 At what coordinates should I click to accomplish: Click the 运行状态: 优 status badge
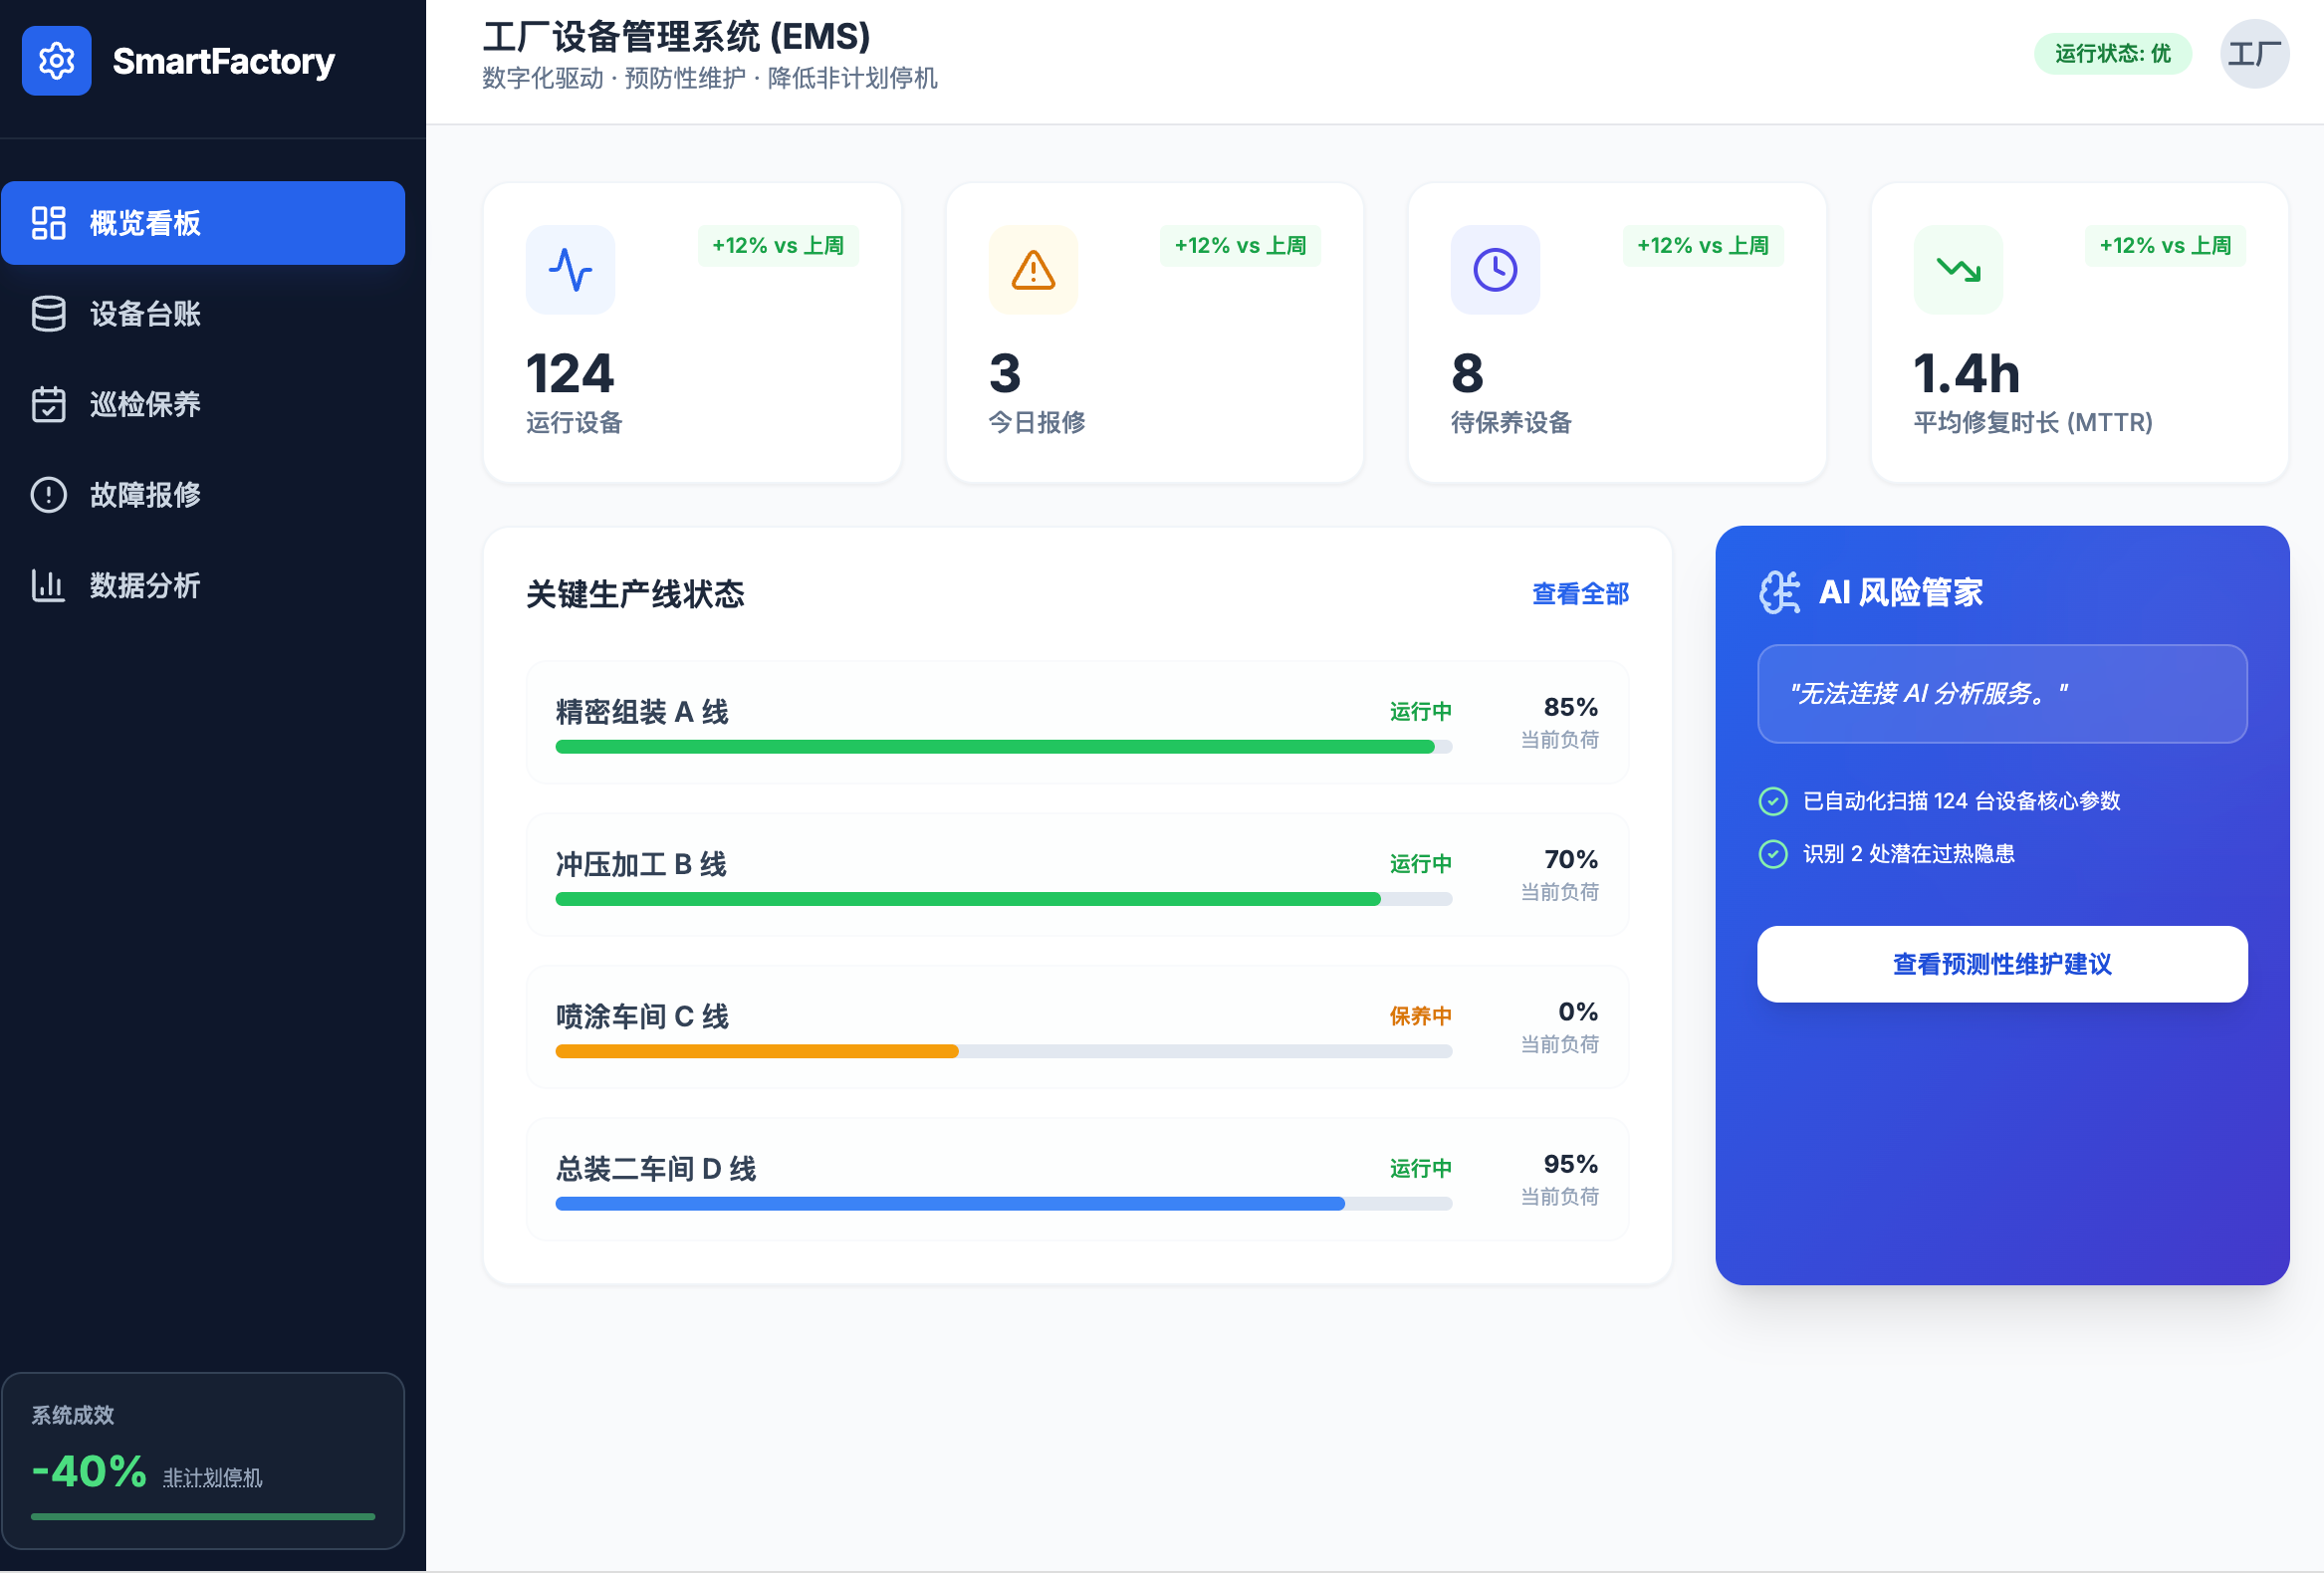click(2112, 54)
